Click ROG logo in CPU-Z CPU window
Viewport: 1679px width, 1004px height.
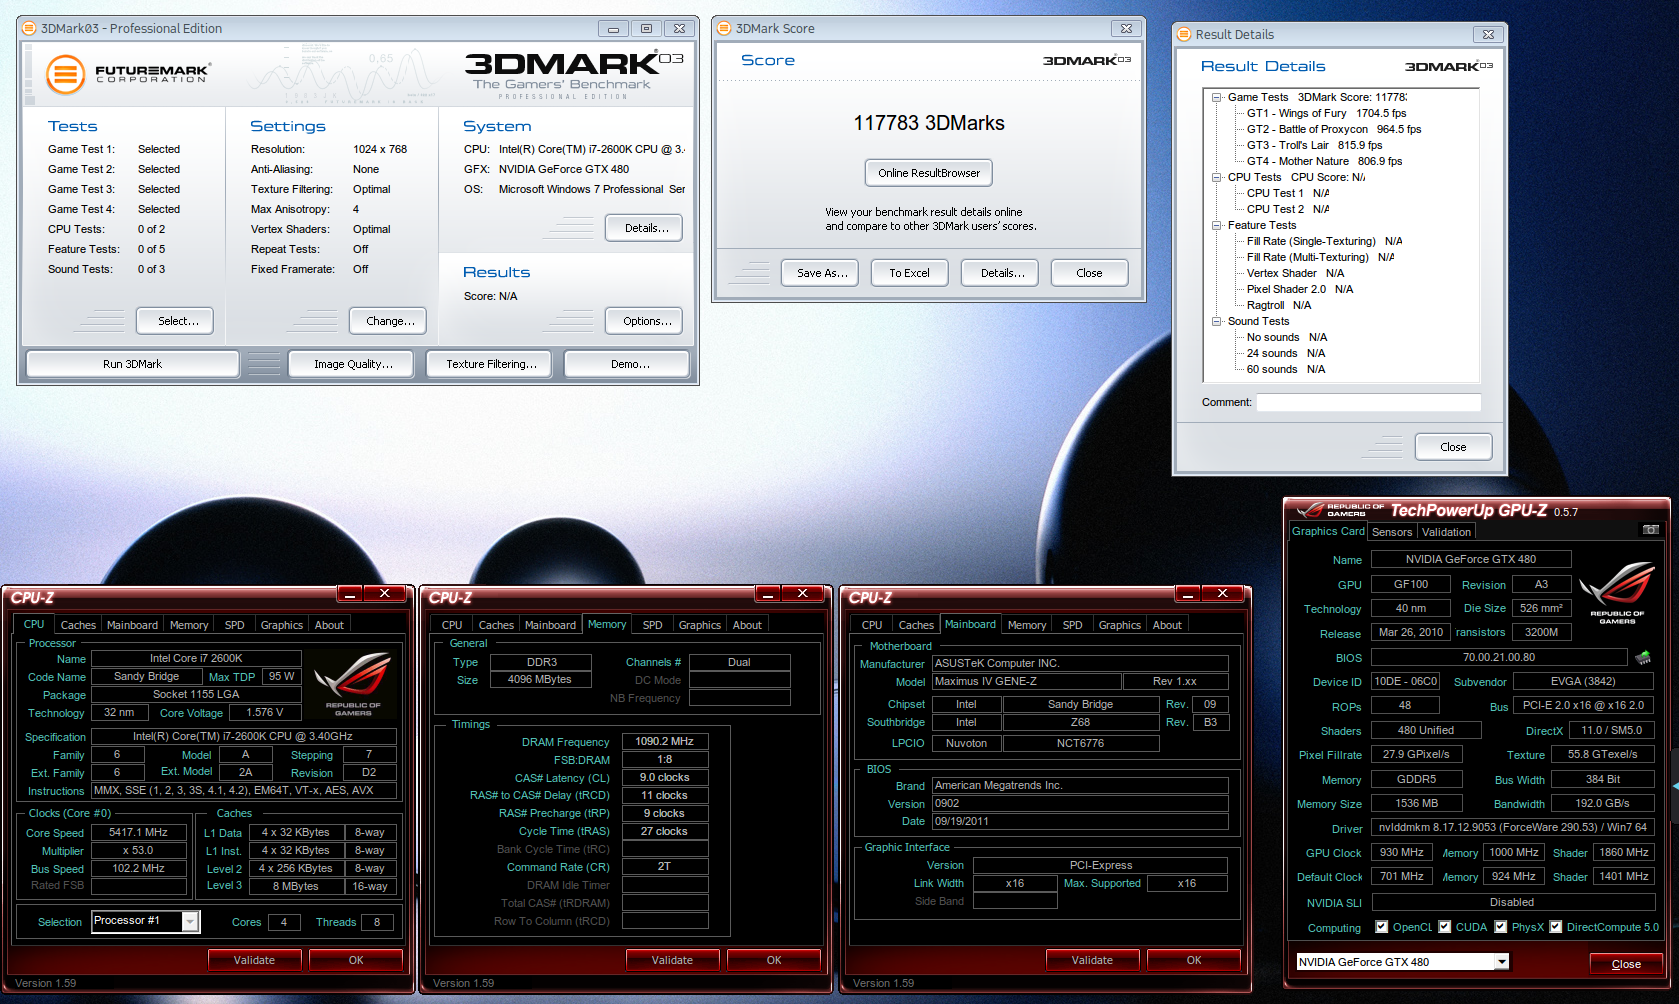point(353,683)
